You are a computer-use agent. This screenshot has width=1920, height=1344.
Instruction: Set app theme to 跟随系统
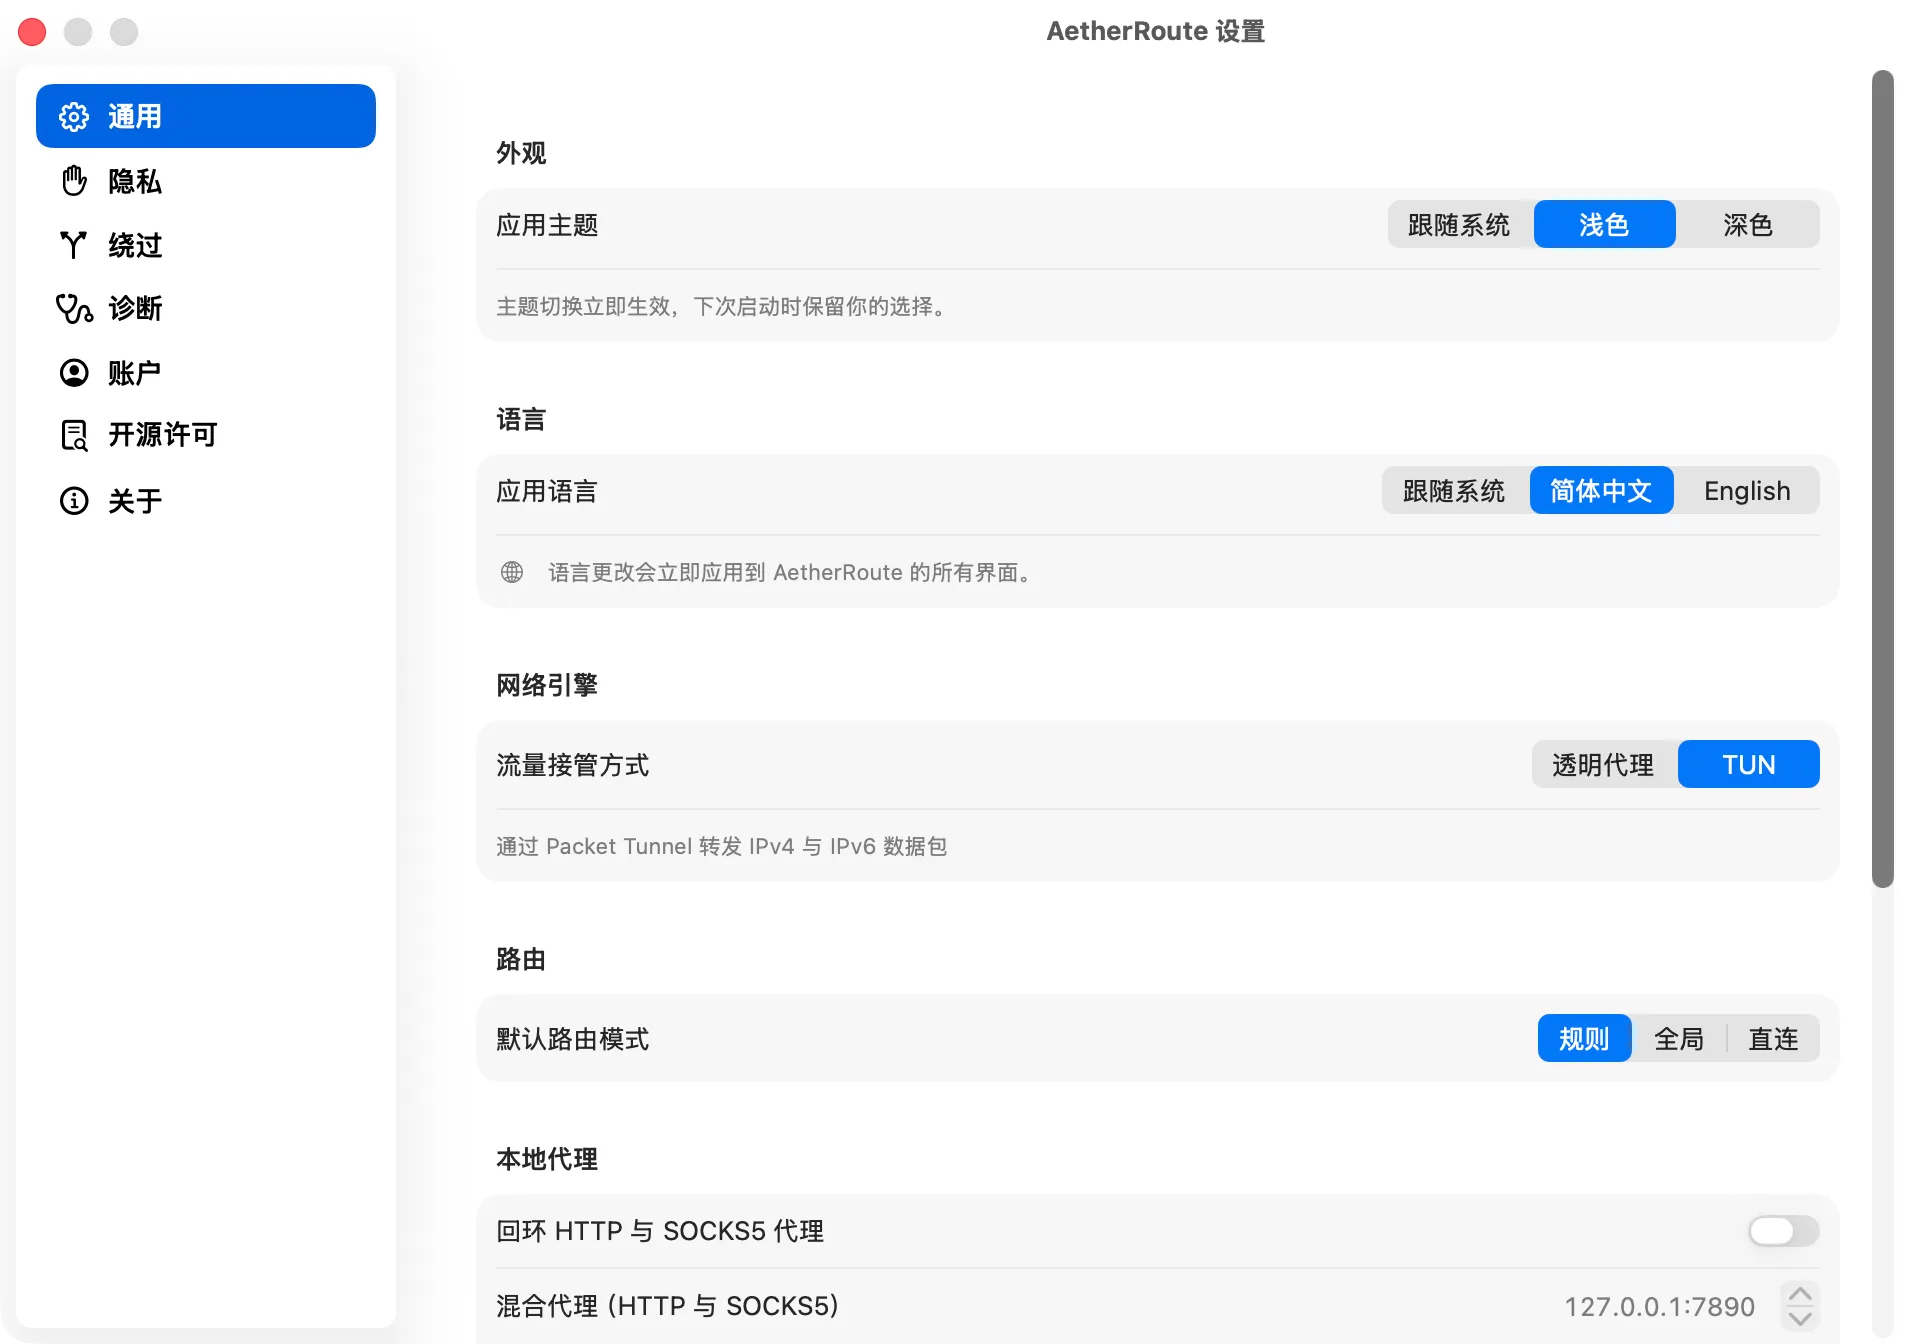tap(1460, 225)
